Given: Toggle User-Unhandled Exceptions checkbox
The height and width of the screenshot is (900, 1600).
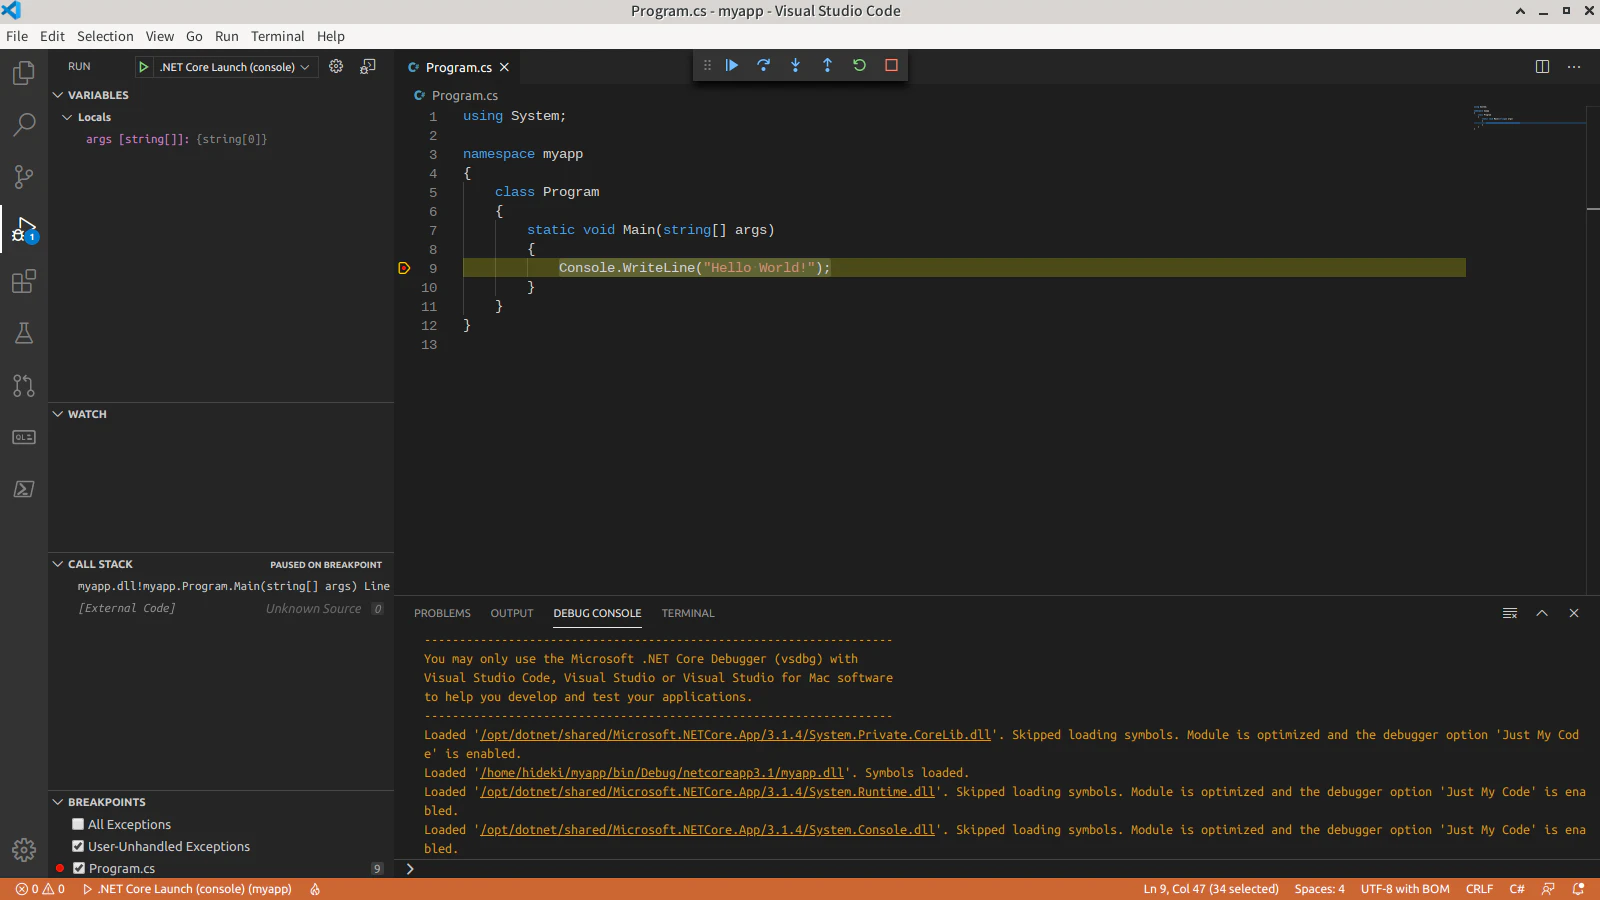Looking at the screenshot, I should point(78,846).
